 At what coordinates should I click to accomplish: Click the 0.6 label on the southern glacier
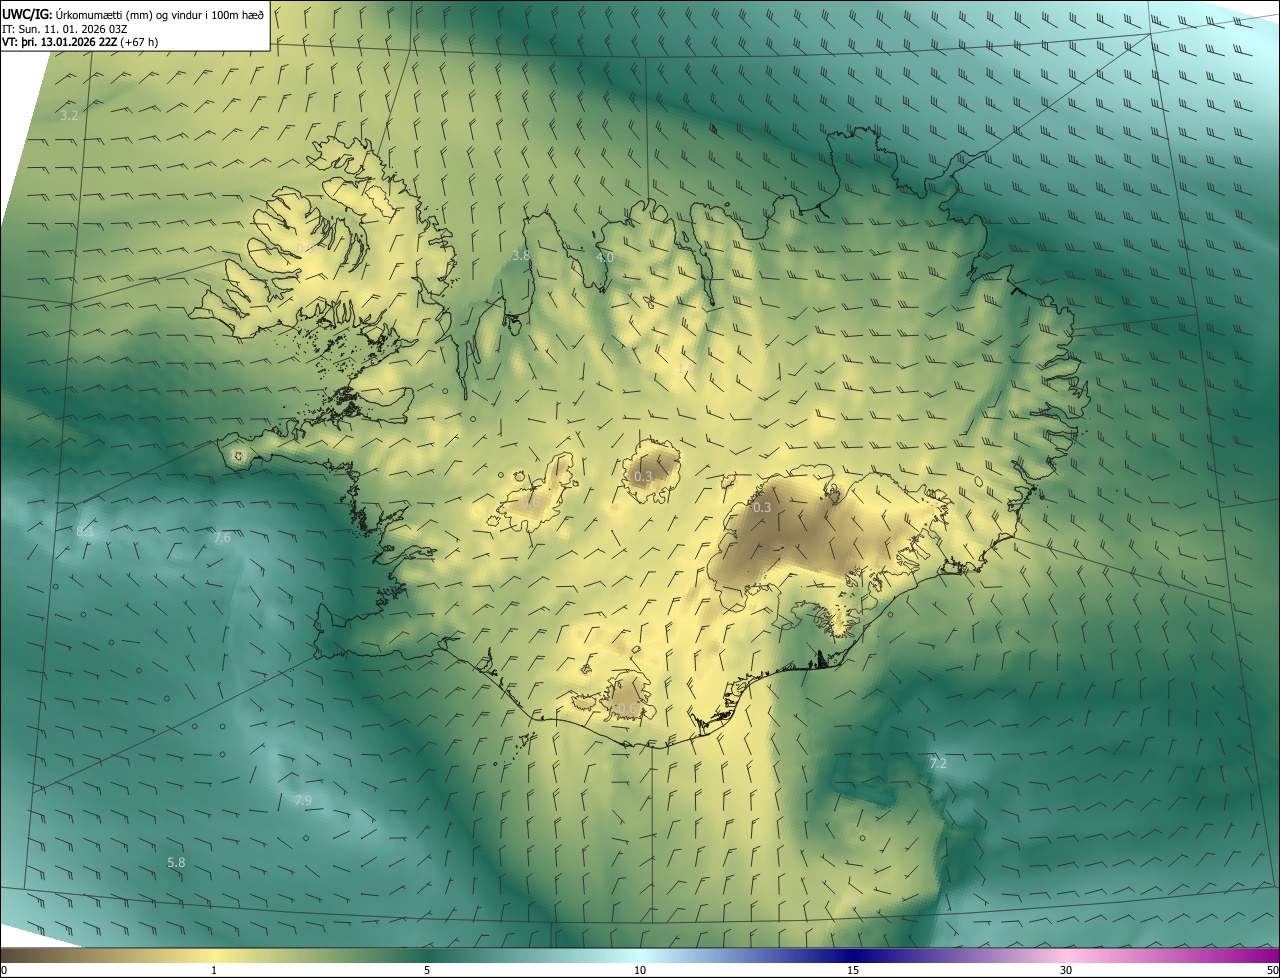pyautogui.click(x=627, y=709)
